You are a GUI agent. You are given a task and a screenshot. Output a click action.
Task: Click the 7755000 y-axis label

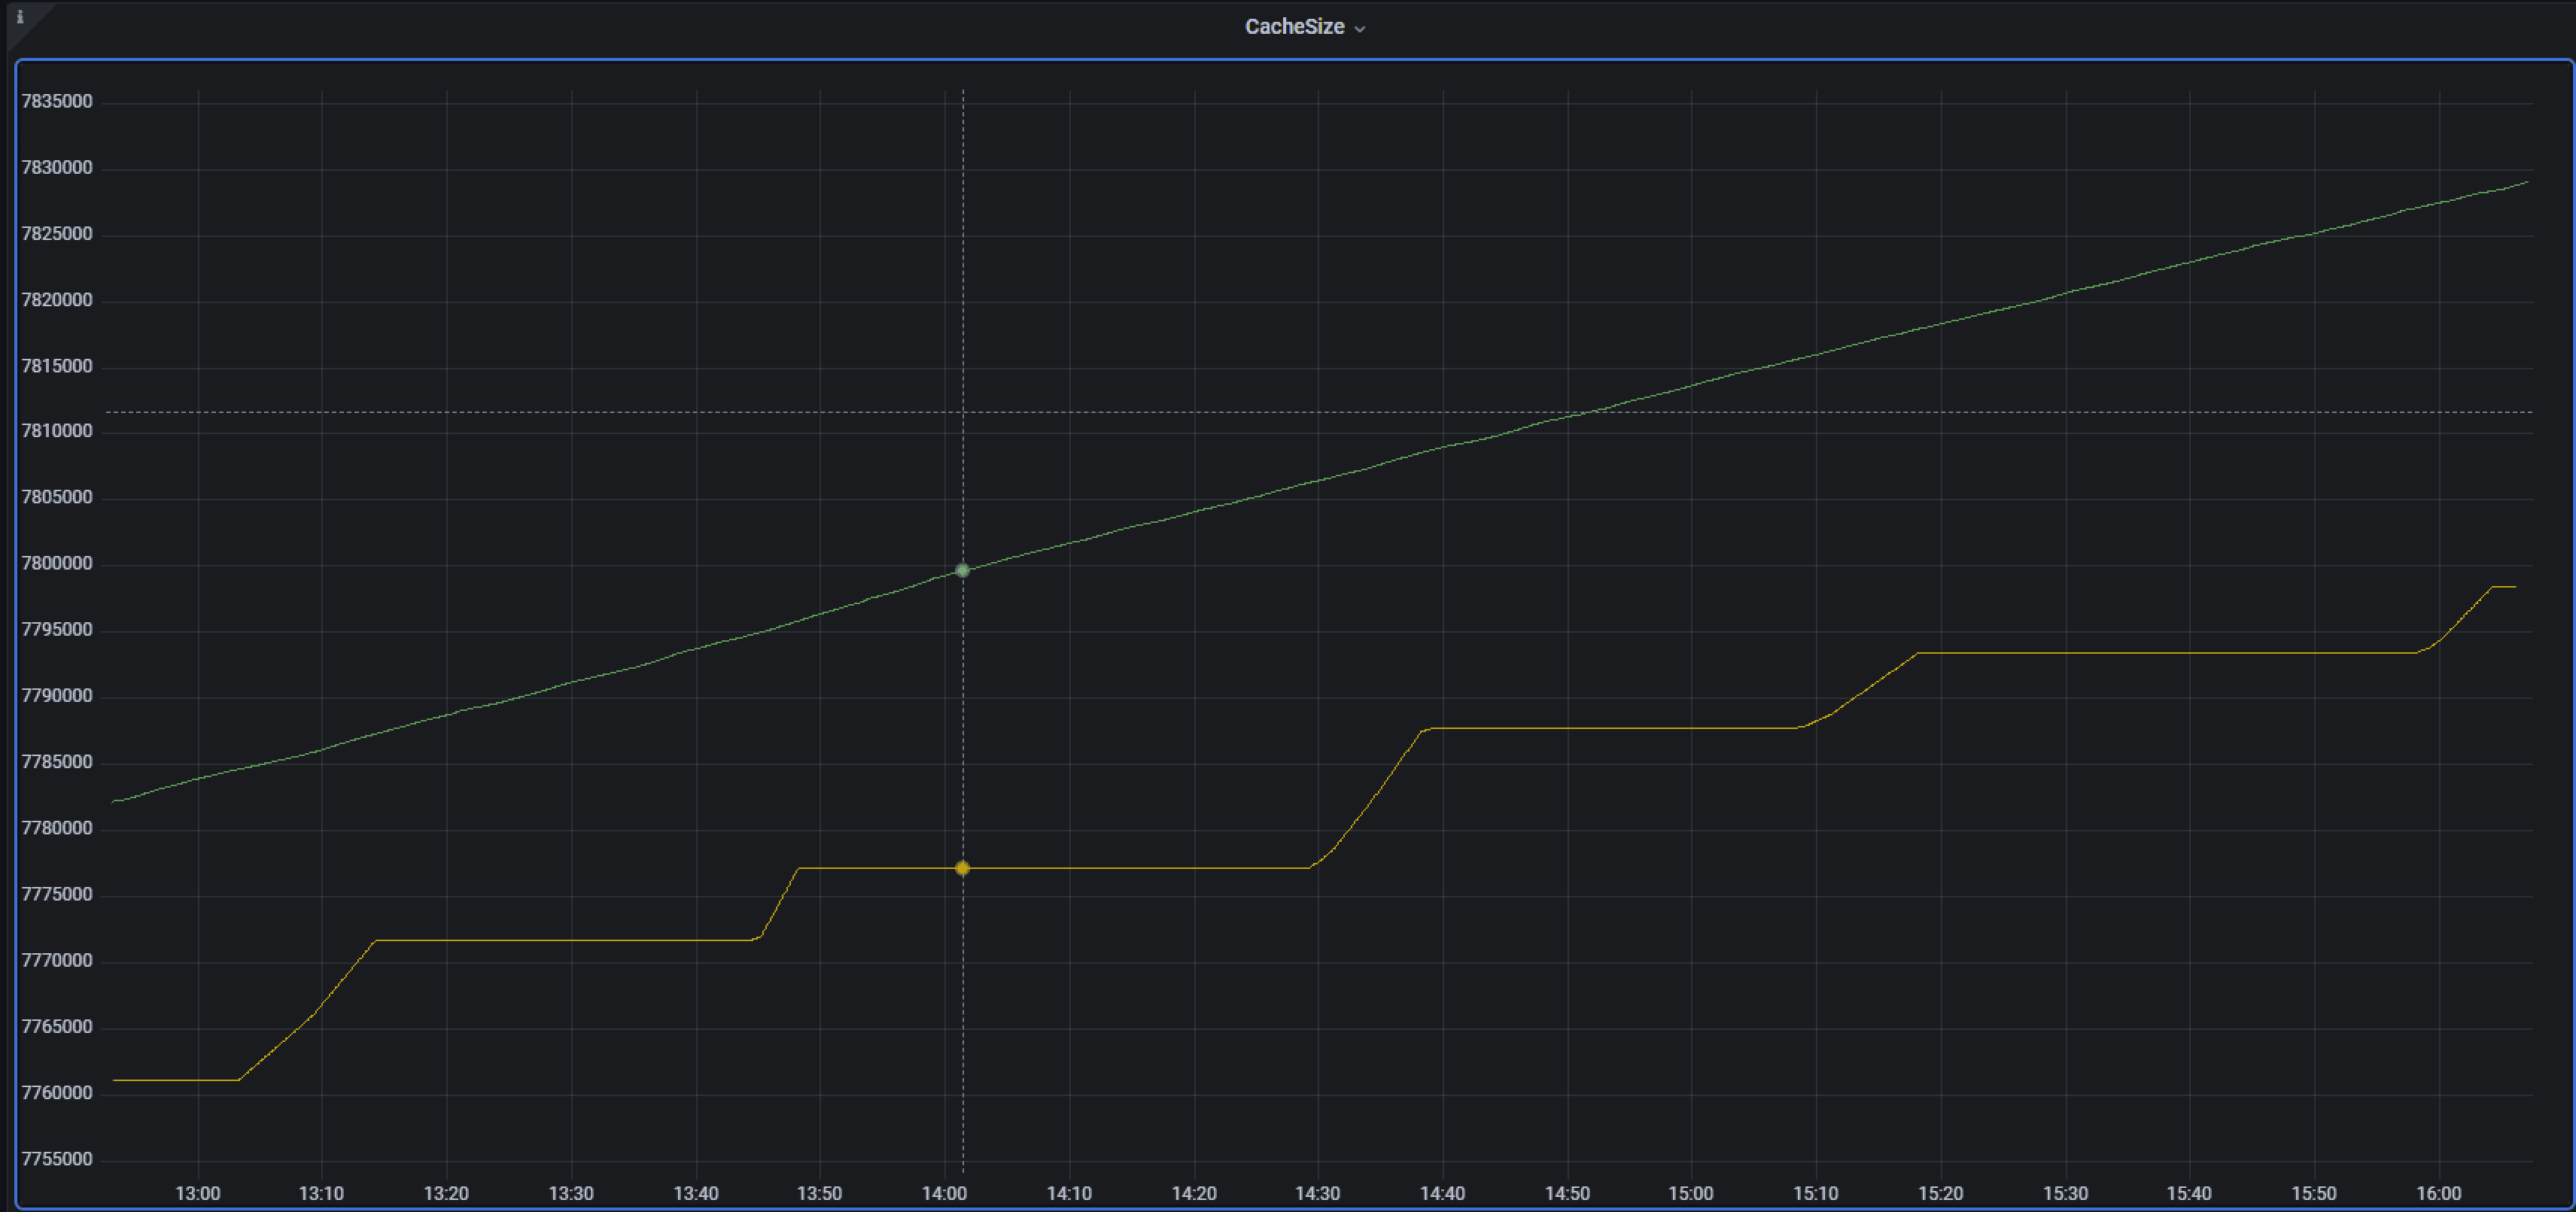click(x=57, y=1159)
